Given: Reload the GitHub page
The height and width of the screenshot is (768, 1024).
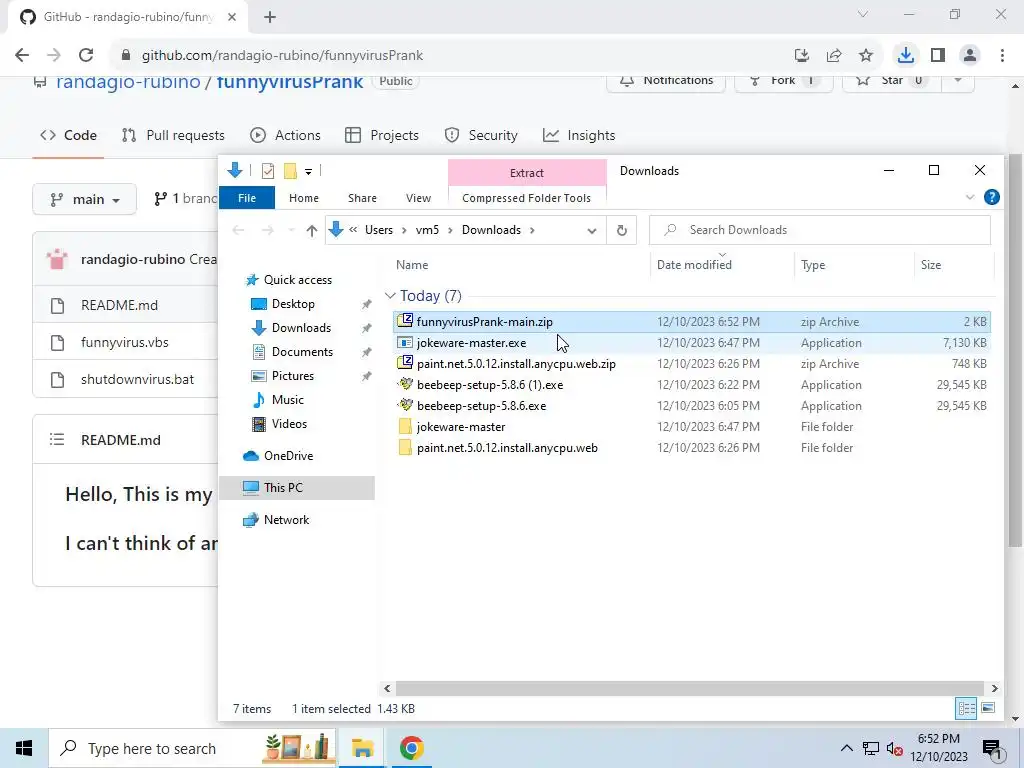Looking at the screenshot, I should [86, 55].
